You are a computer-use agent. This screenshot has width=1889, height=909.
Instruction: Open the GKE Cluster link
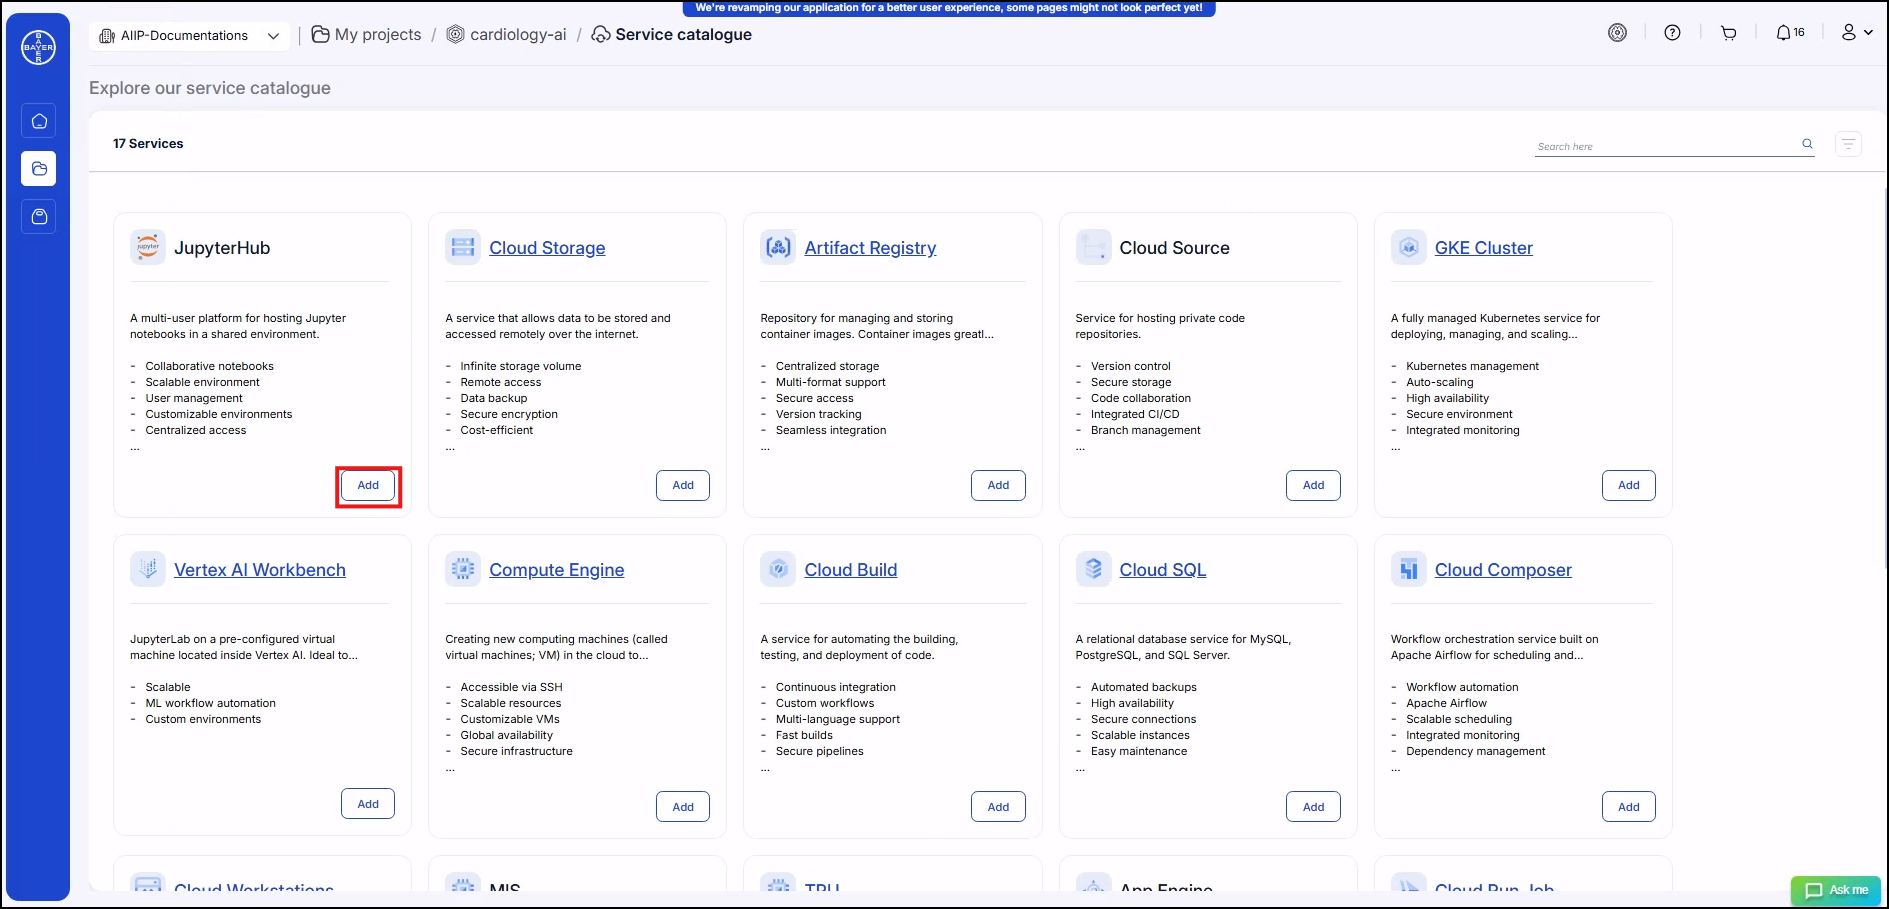tap(1483, 248)
